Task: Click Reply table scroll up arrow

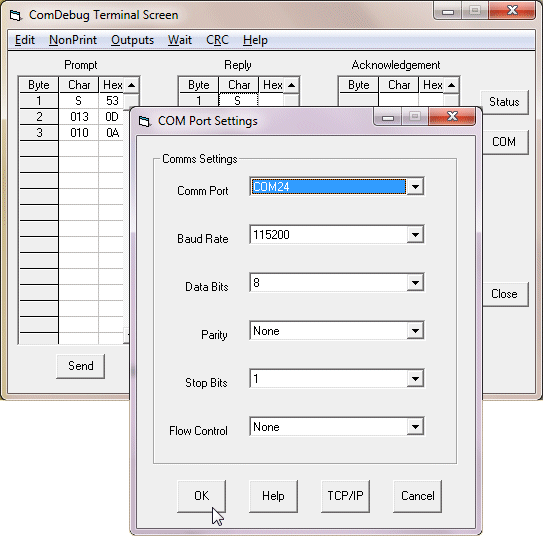Action: click(x=292, y=85)
